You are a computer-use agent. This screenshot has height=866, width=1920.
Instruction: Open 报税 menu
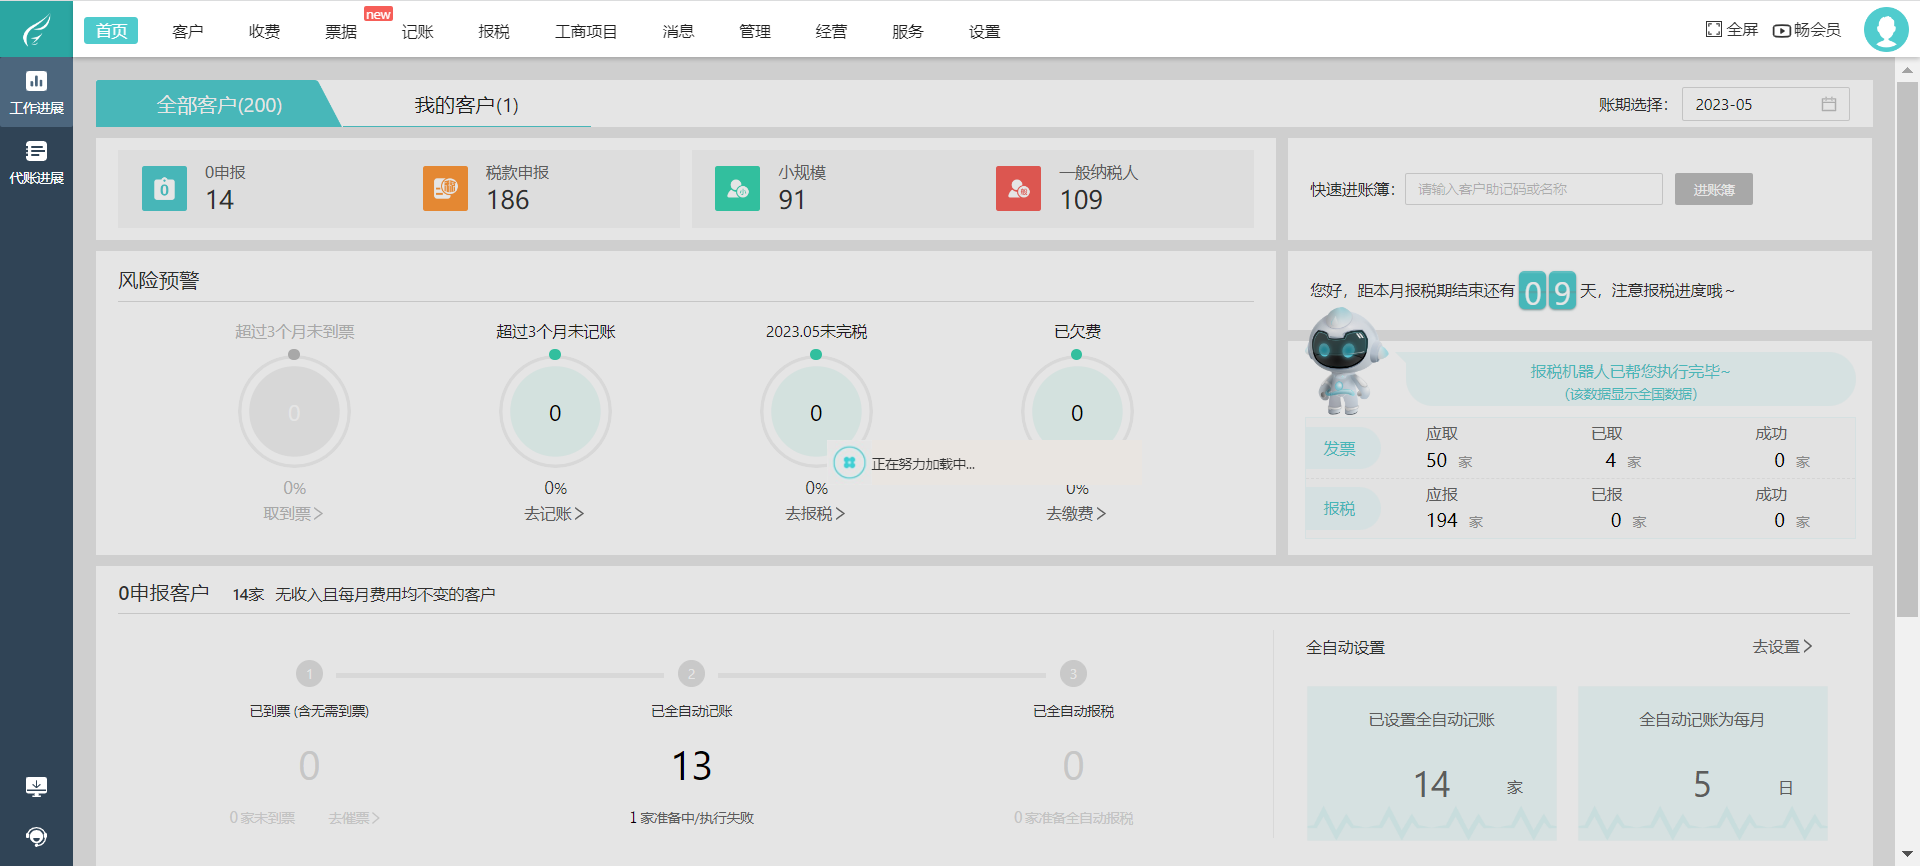494,31
